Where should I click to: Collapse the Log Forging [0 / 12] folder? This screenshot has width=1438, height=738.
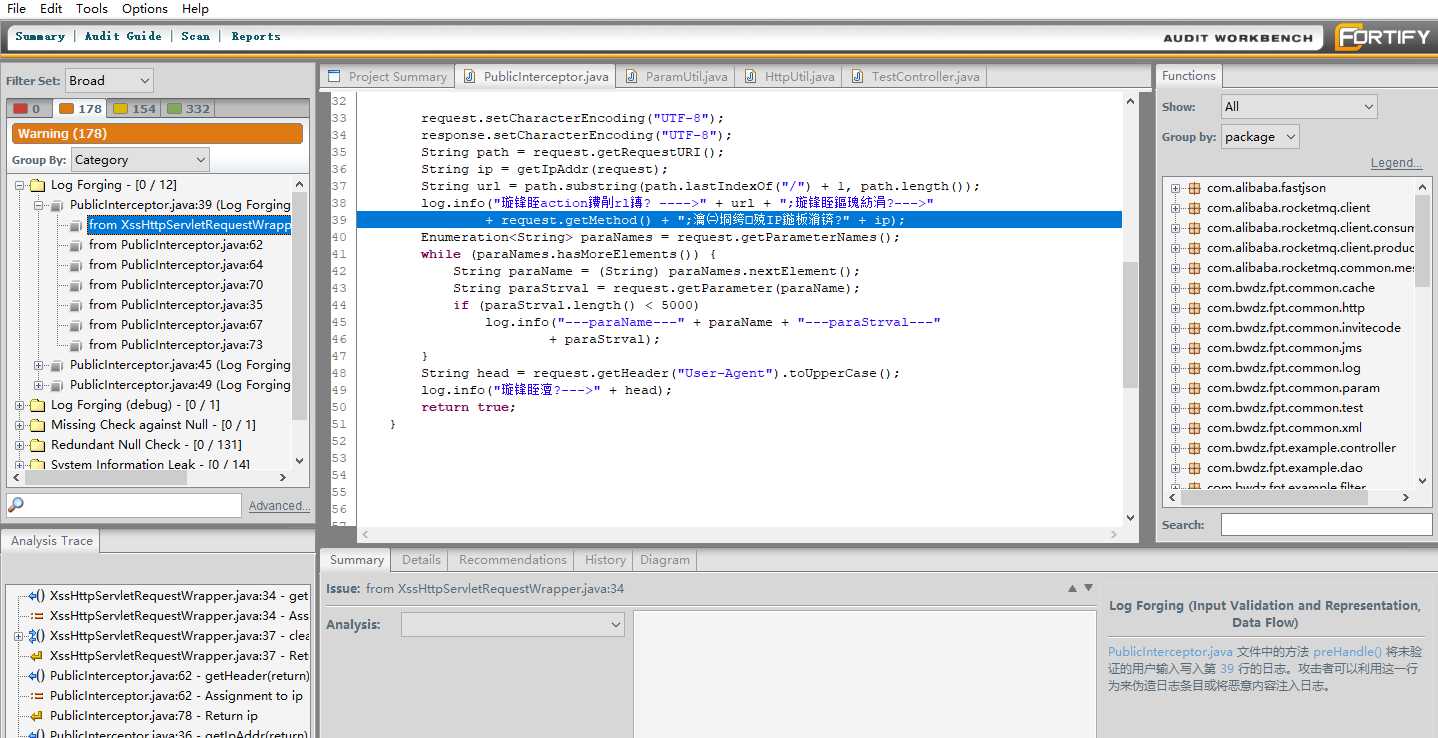click(20, 185)
